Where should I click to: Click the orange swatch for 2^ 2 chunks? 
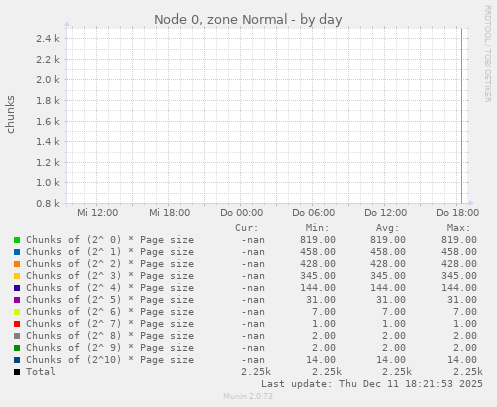[17, 264]
